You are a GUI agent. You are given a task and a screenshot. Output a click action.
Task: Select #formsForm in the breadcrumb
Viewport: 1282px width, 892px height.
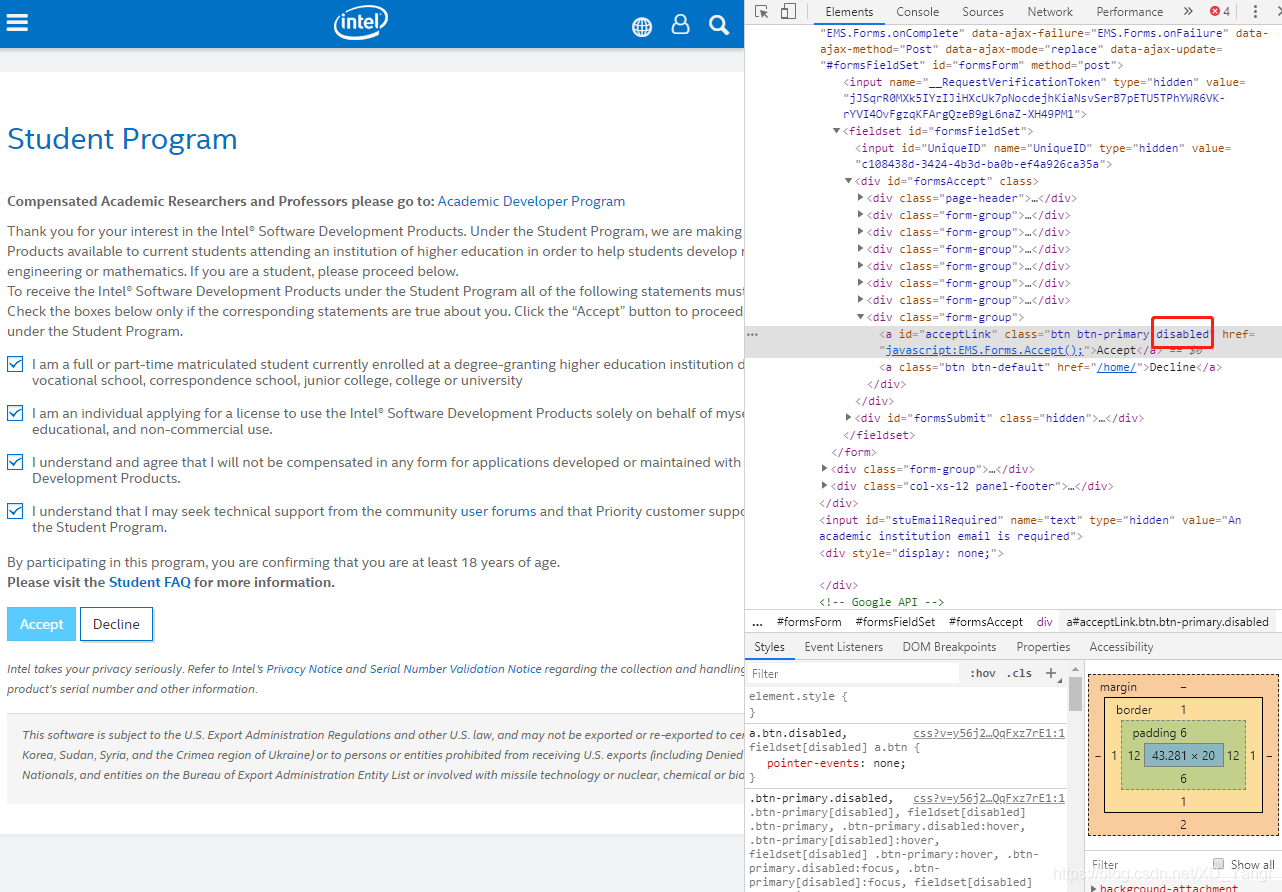[809, 621]
